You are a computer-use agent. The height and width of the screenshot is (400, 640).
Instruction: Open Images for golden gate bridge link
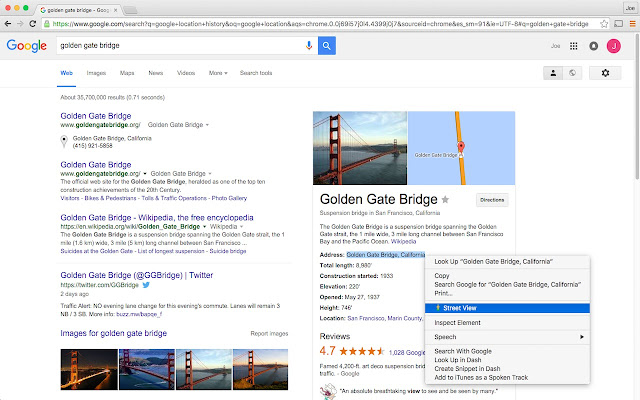coord(113,333)
